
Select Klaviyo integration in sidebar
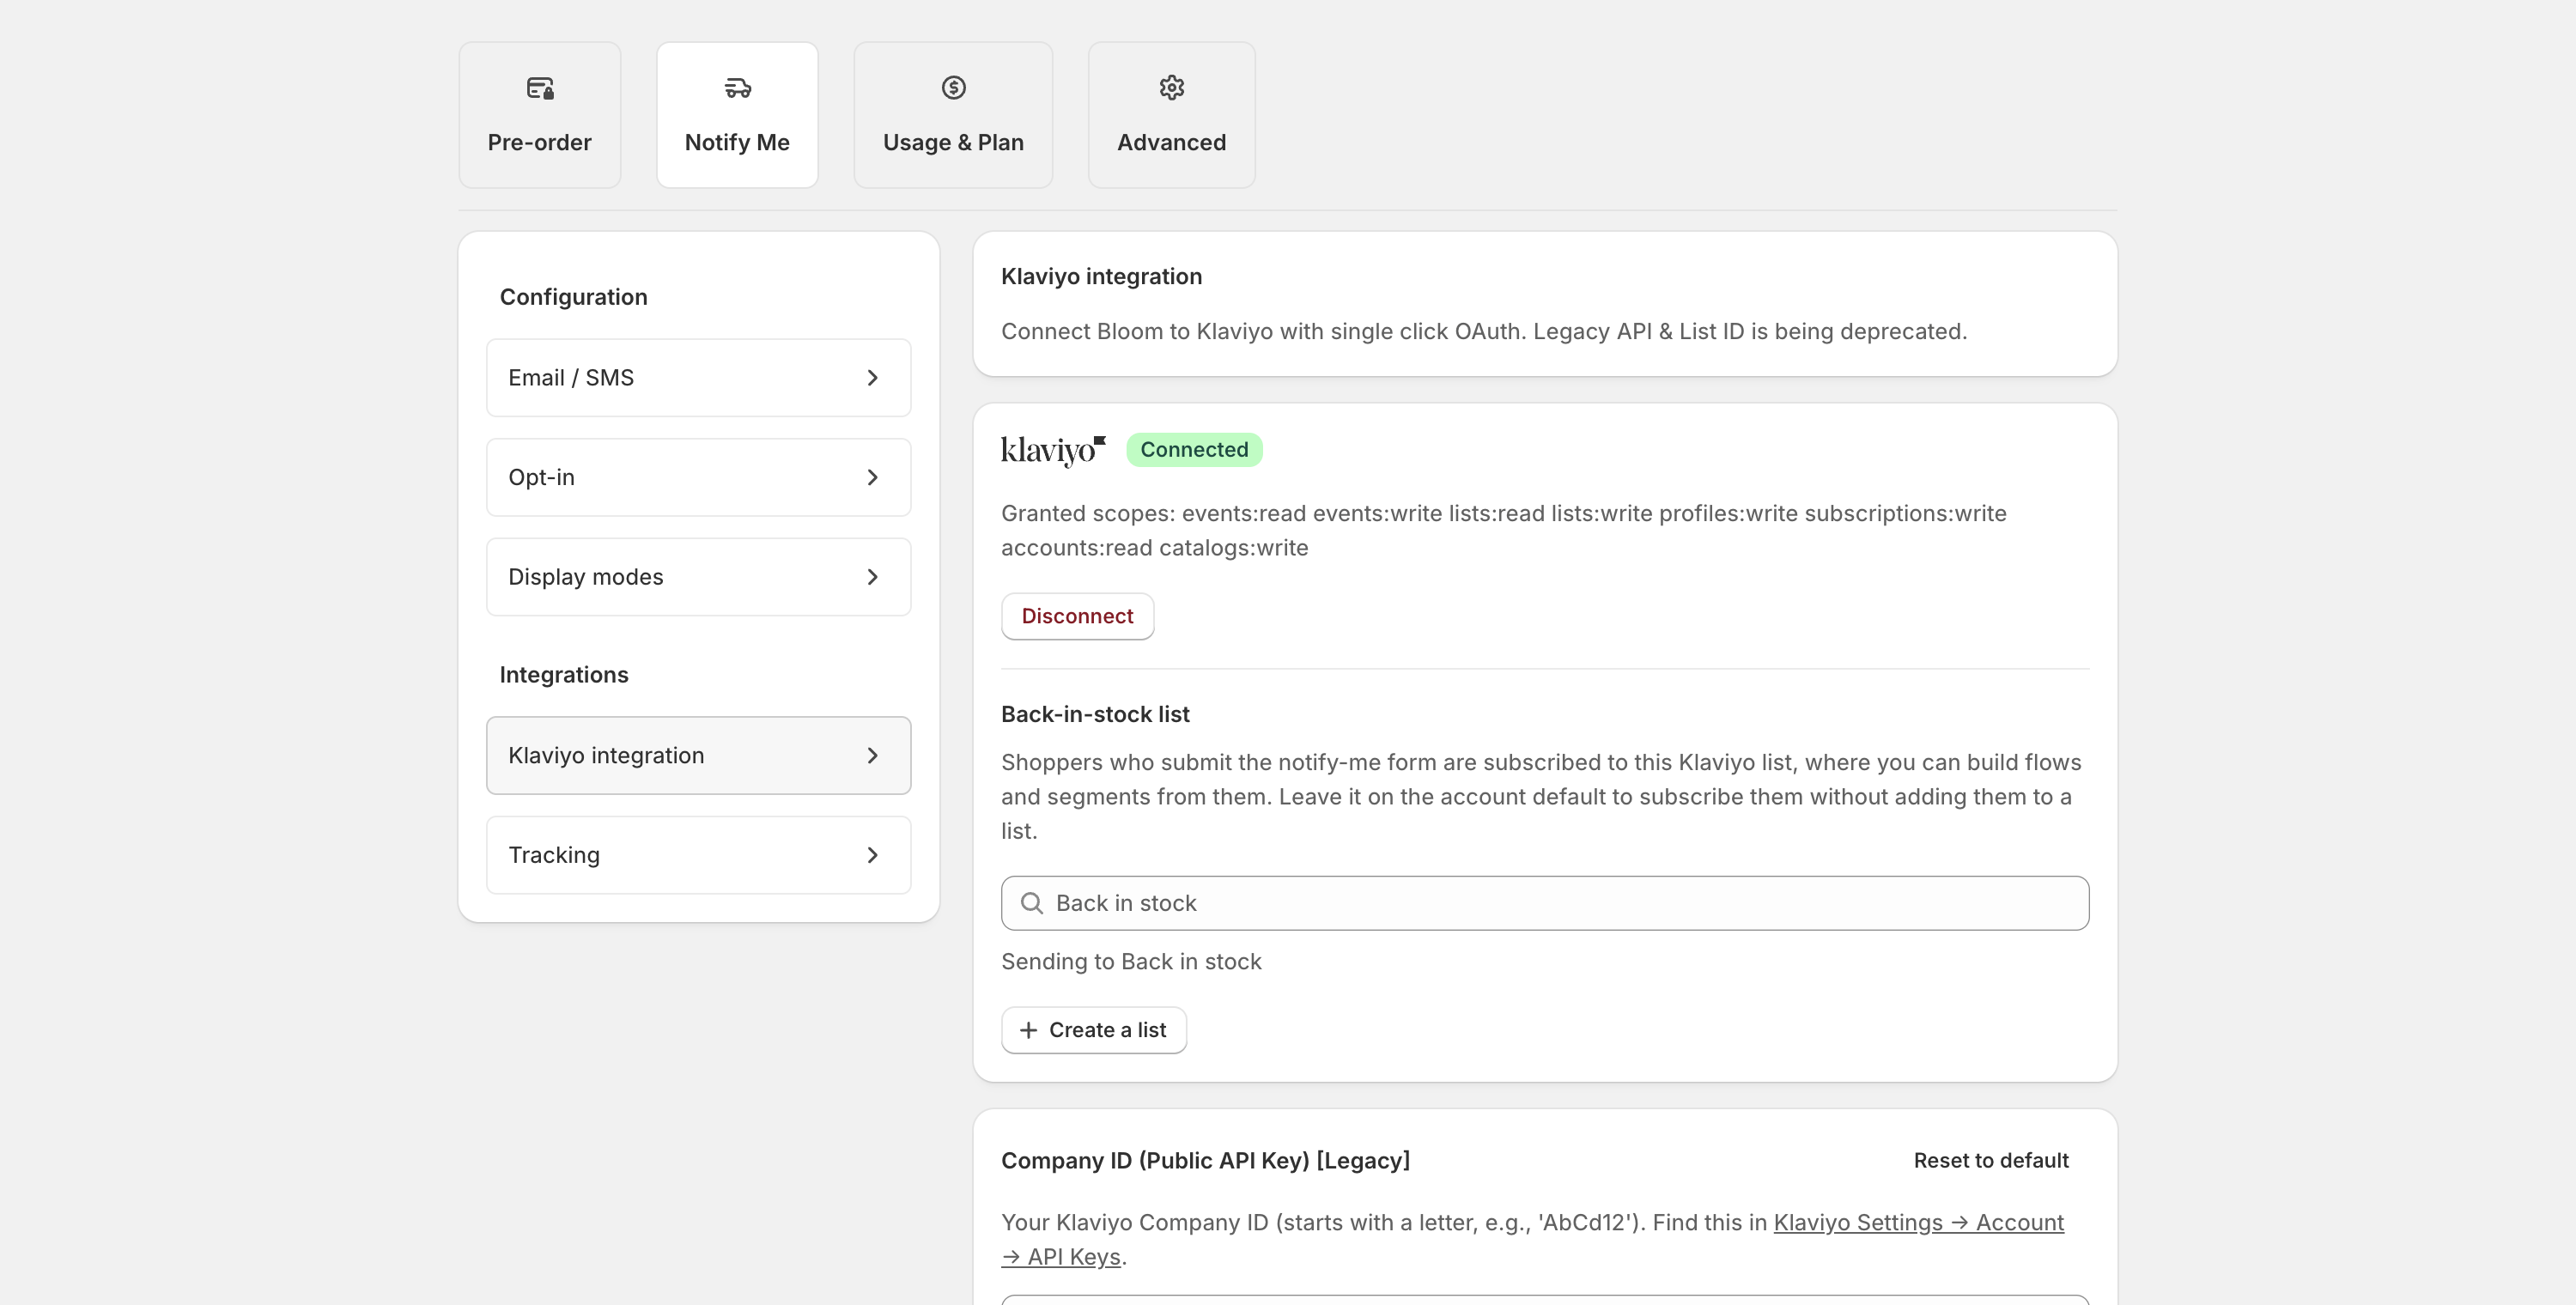click(x=699, y=756)
